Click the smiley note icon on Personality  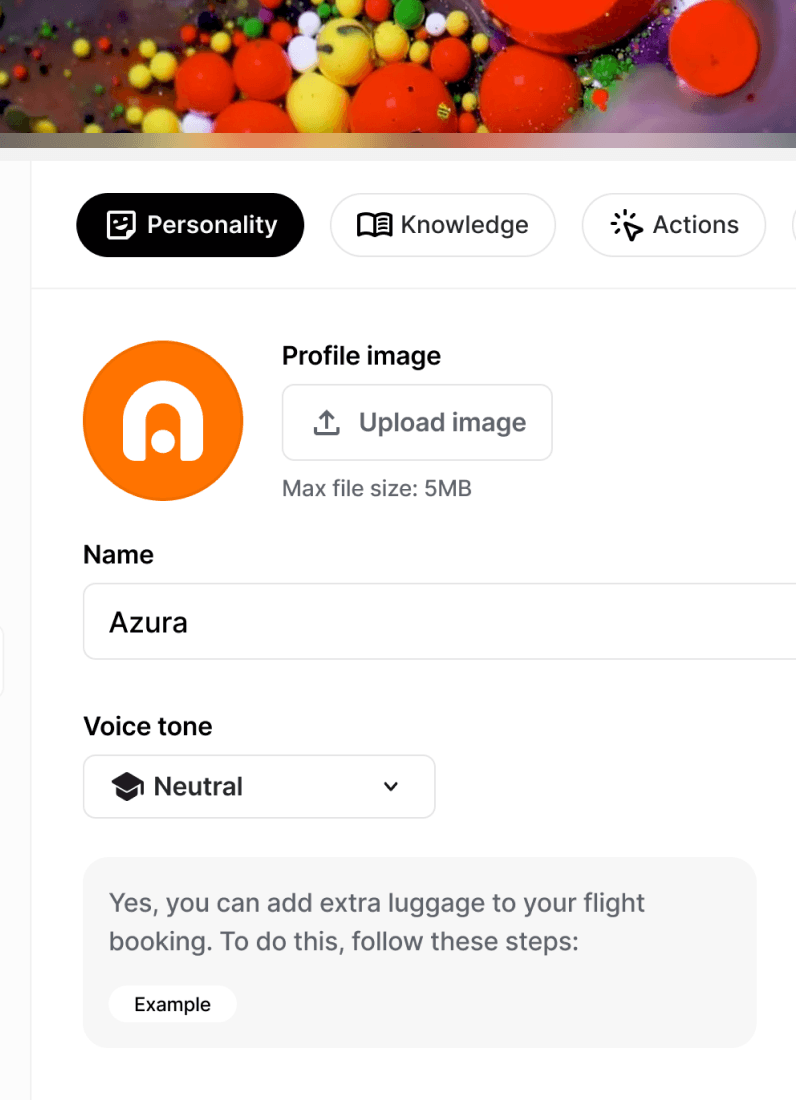[x=121, y=225]
